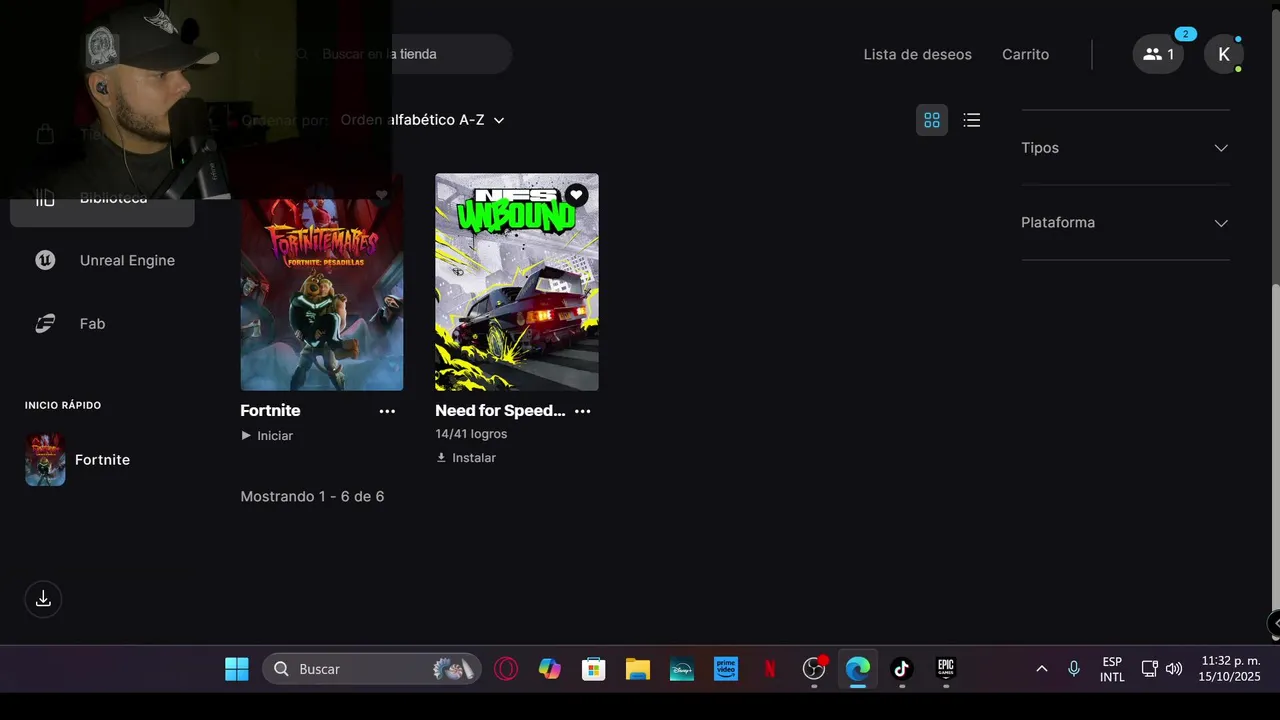Open File Explorer from taskbar
The width and height of the screenshot is (1280, 720).
[638, 669]
